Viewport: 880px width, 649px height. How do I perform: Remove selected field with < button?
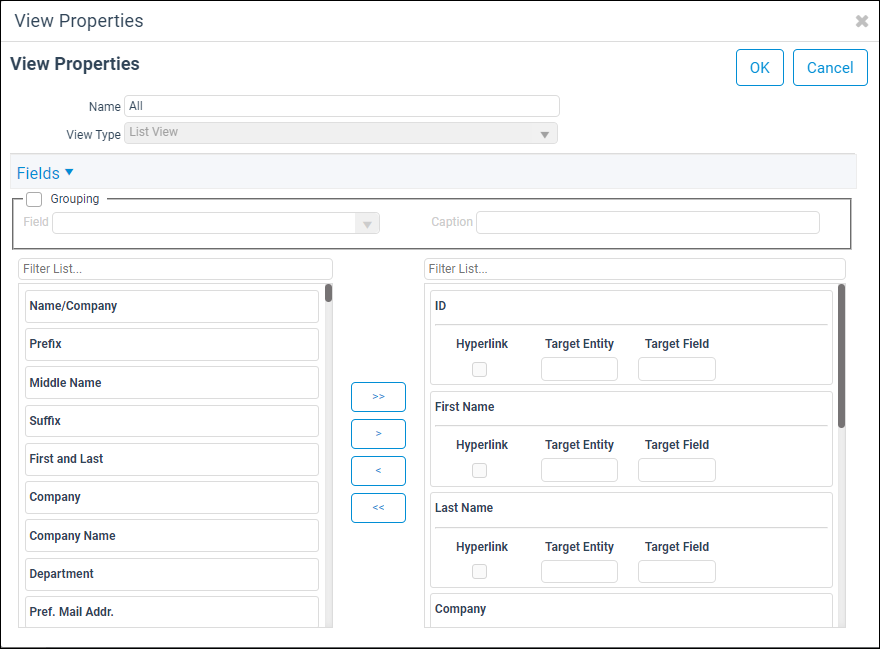(378, 471)
